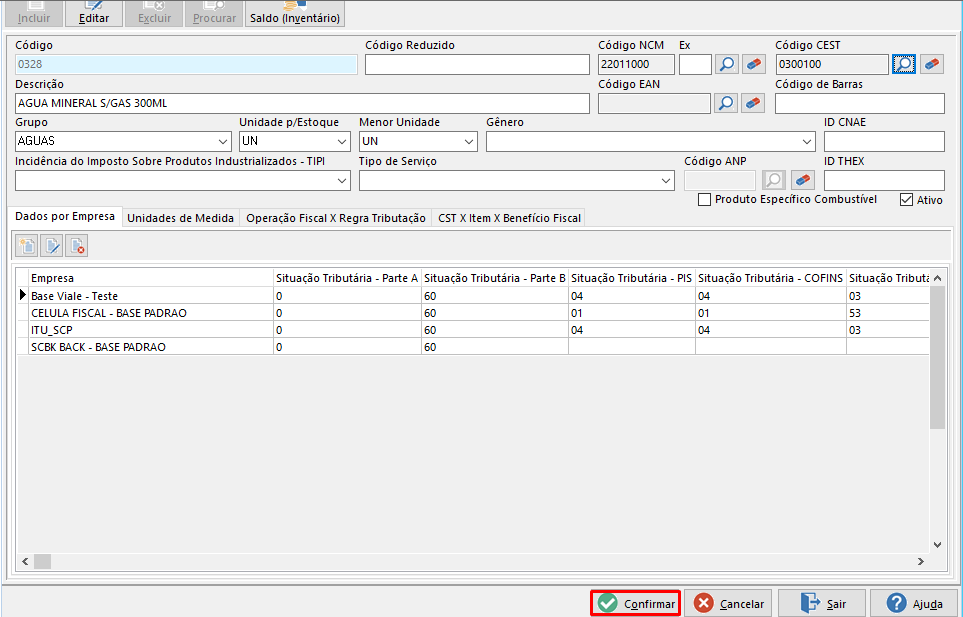
Task: Select the ITU_SCP row
Action: click(x=473, y=330)
